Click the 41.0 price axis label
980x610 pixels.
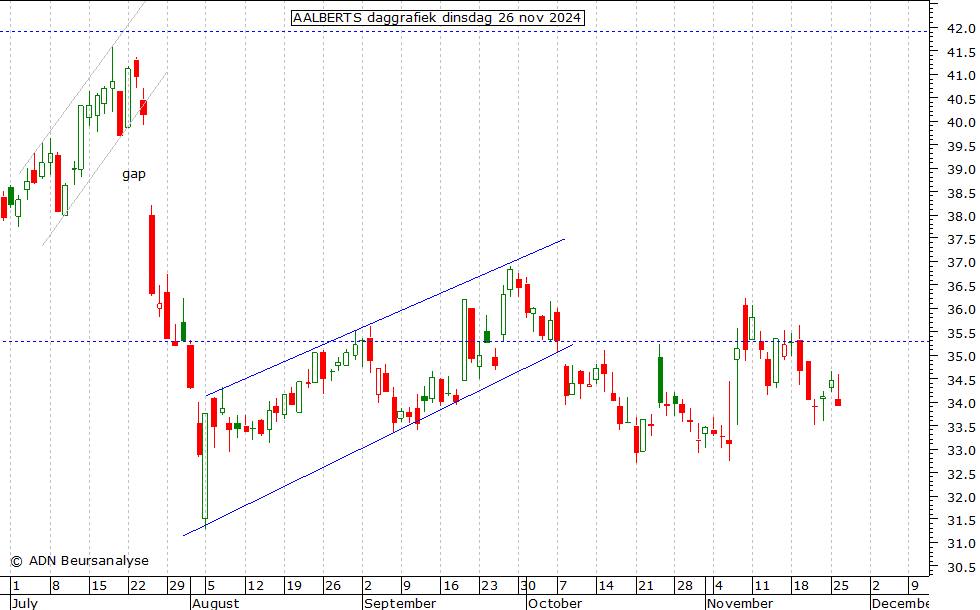[961, 76]
